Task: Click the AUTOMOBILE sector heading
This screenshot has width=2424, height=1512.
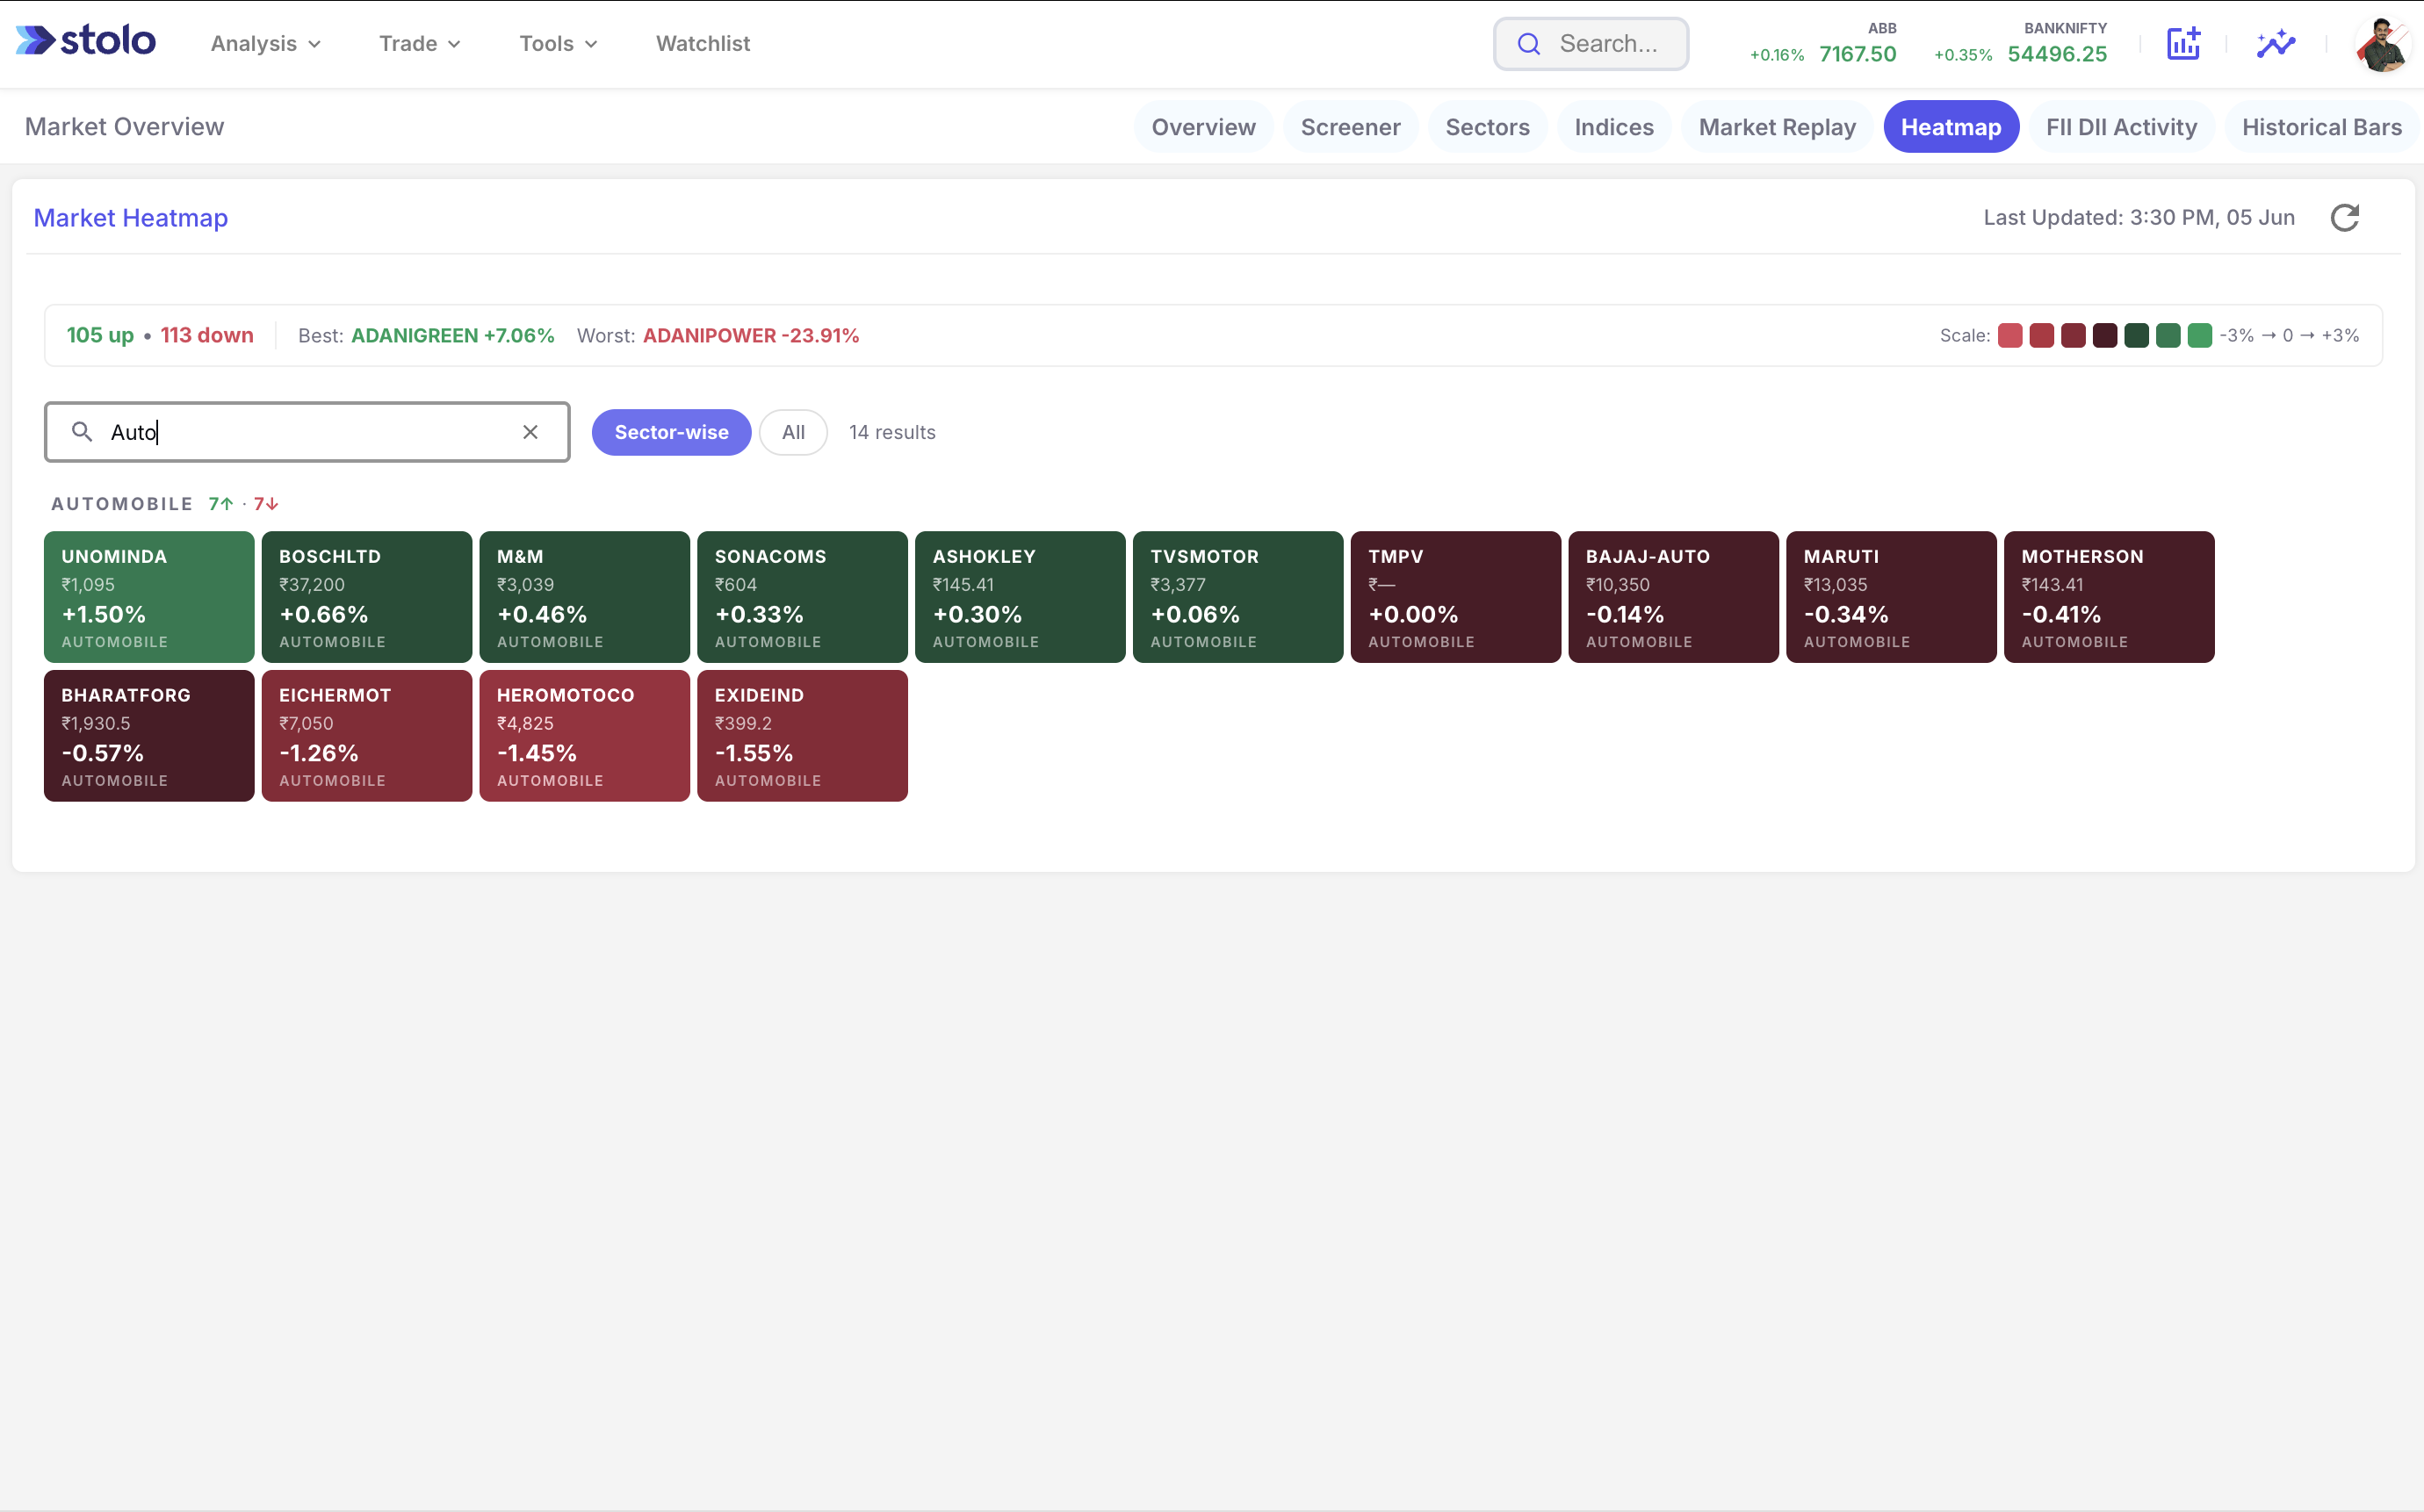Action: point(122,504)
